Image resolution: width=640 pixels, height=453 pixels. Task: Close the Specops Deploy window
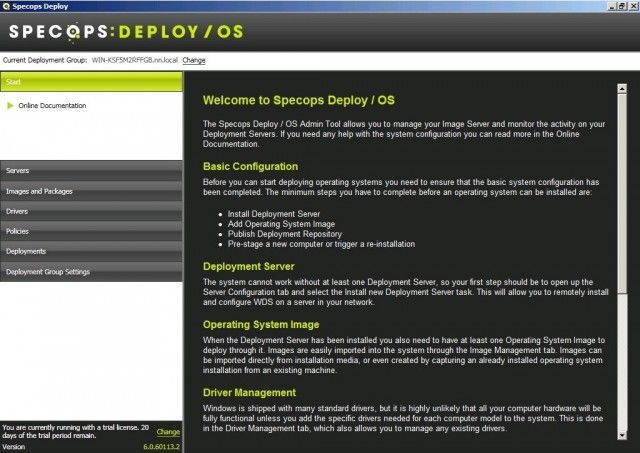[632, 6]
